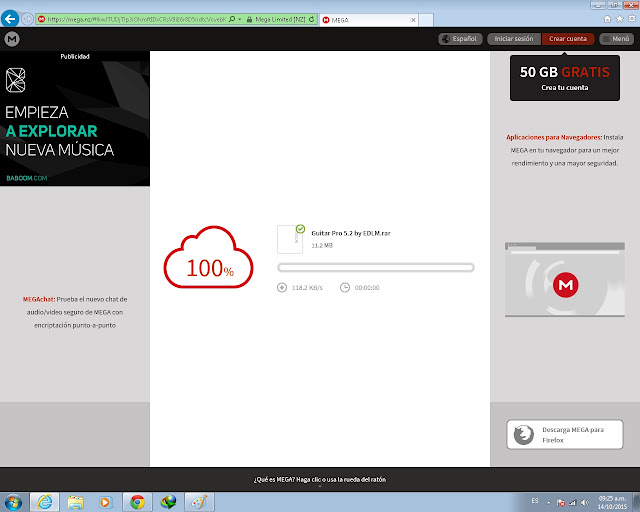Screen dimensions: 640x512
Task: Click the download speed icon
Action: (282, 287)
